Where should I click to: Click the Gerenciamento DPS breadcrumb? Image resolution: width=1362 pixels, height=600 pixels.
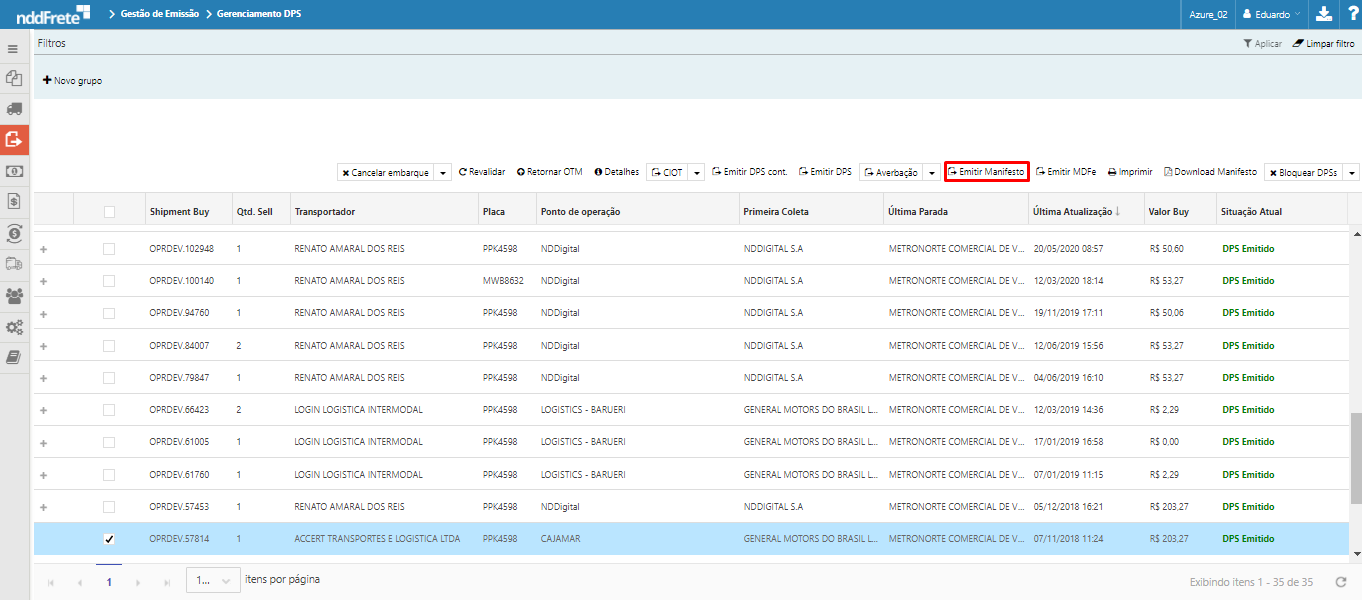(x=259, y=14)
